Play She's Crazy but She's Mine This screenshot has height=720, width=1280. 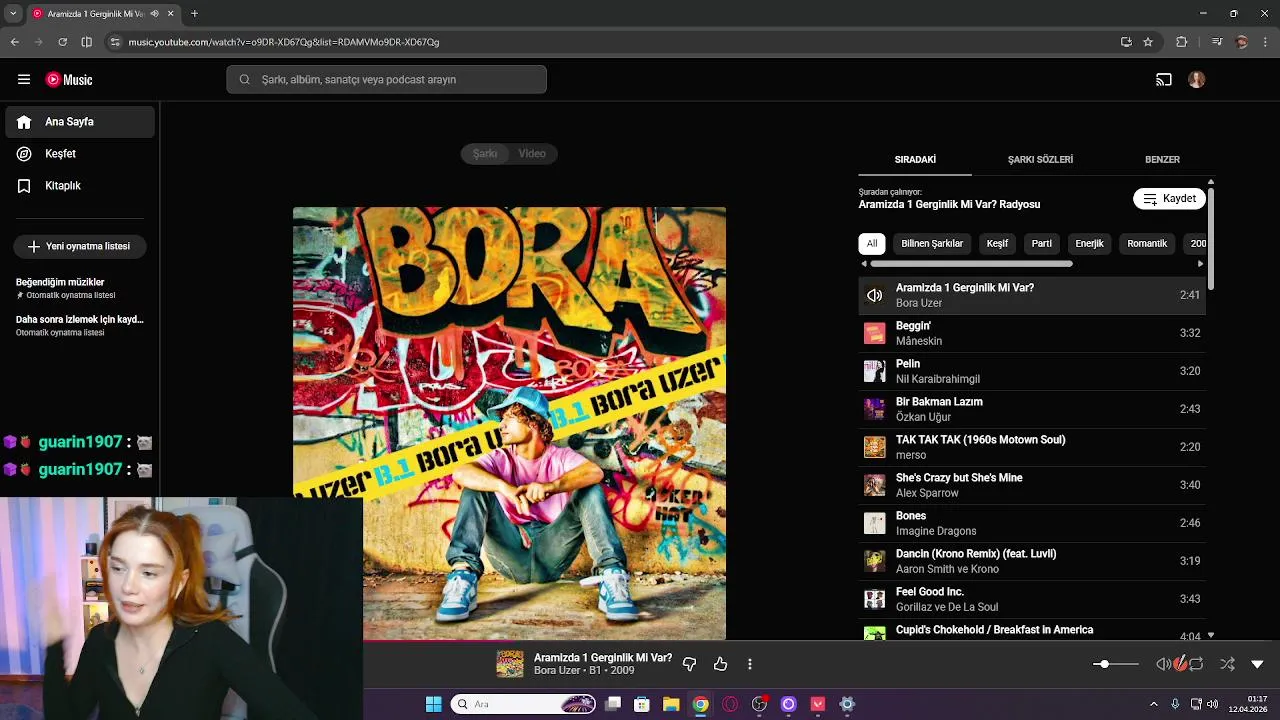(x=1032, y=485)
